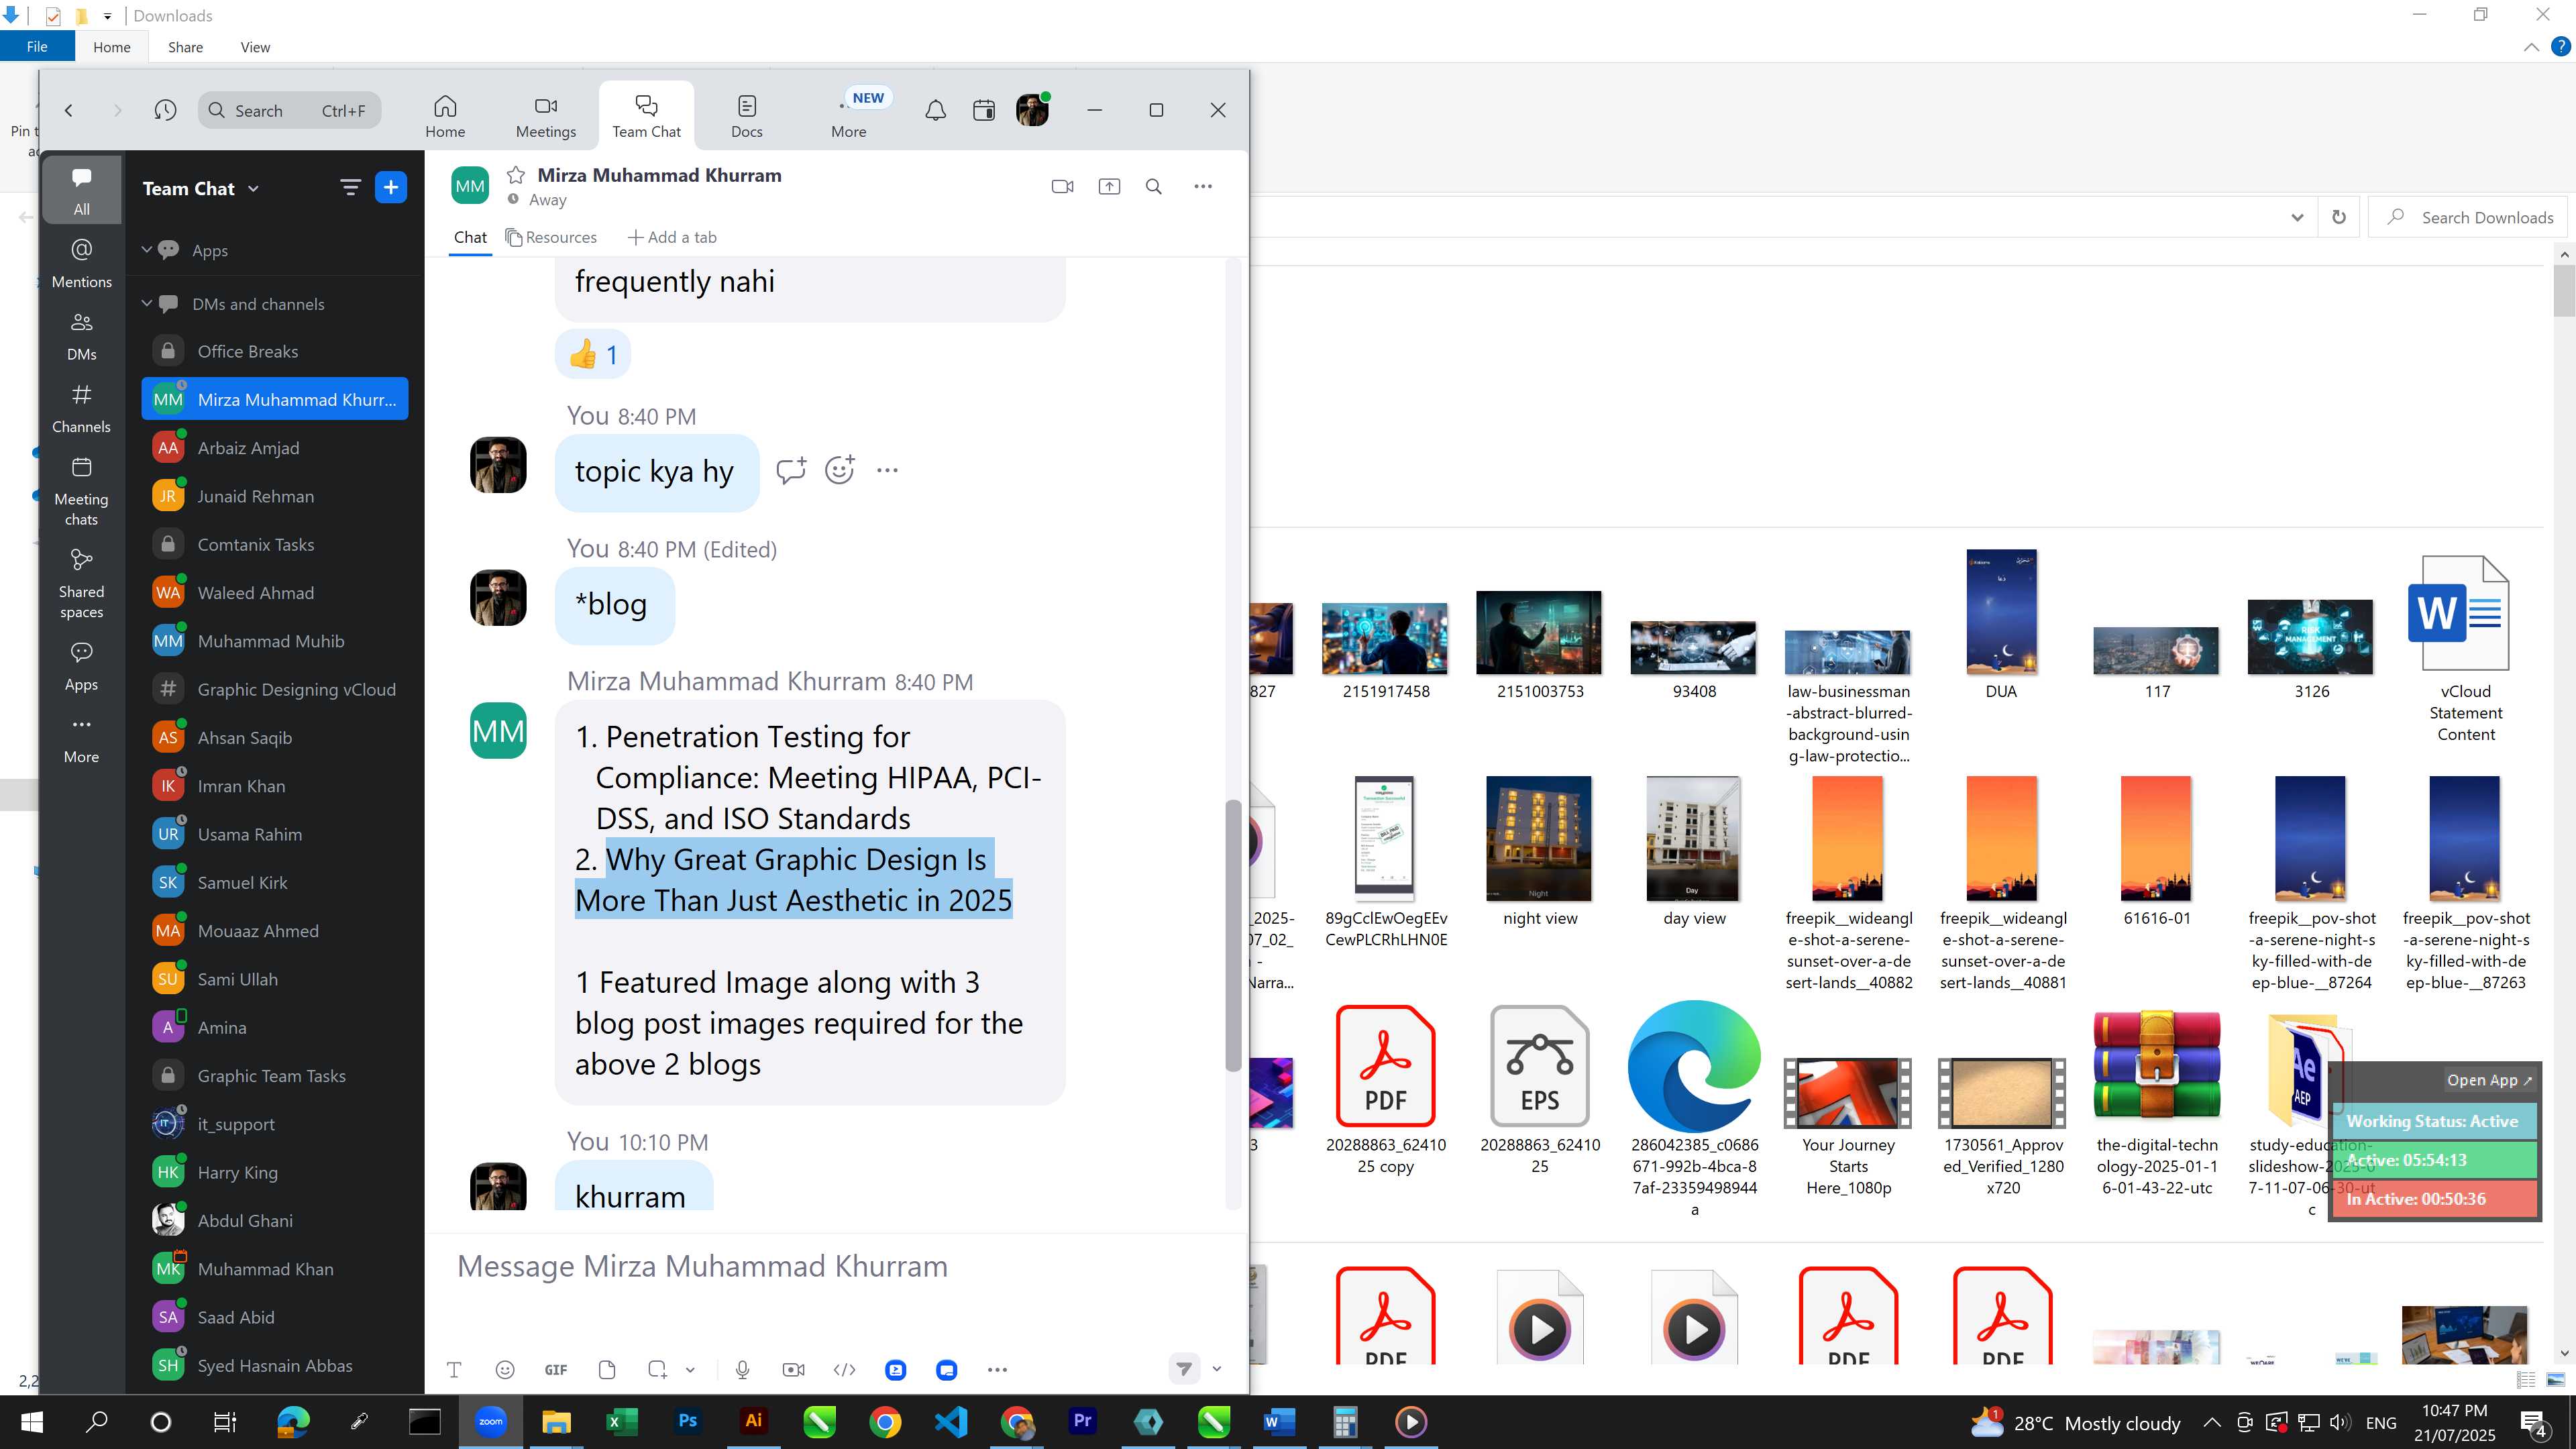Open Zoom Home tab
2576x1449 pixels.
pyautogui.click(x=445, y=117)
